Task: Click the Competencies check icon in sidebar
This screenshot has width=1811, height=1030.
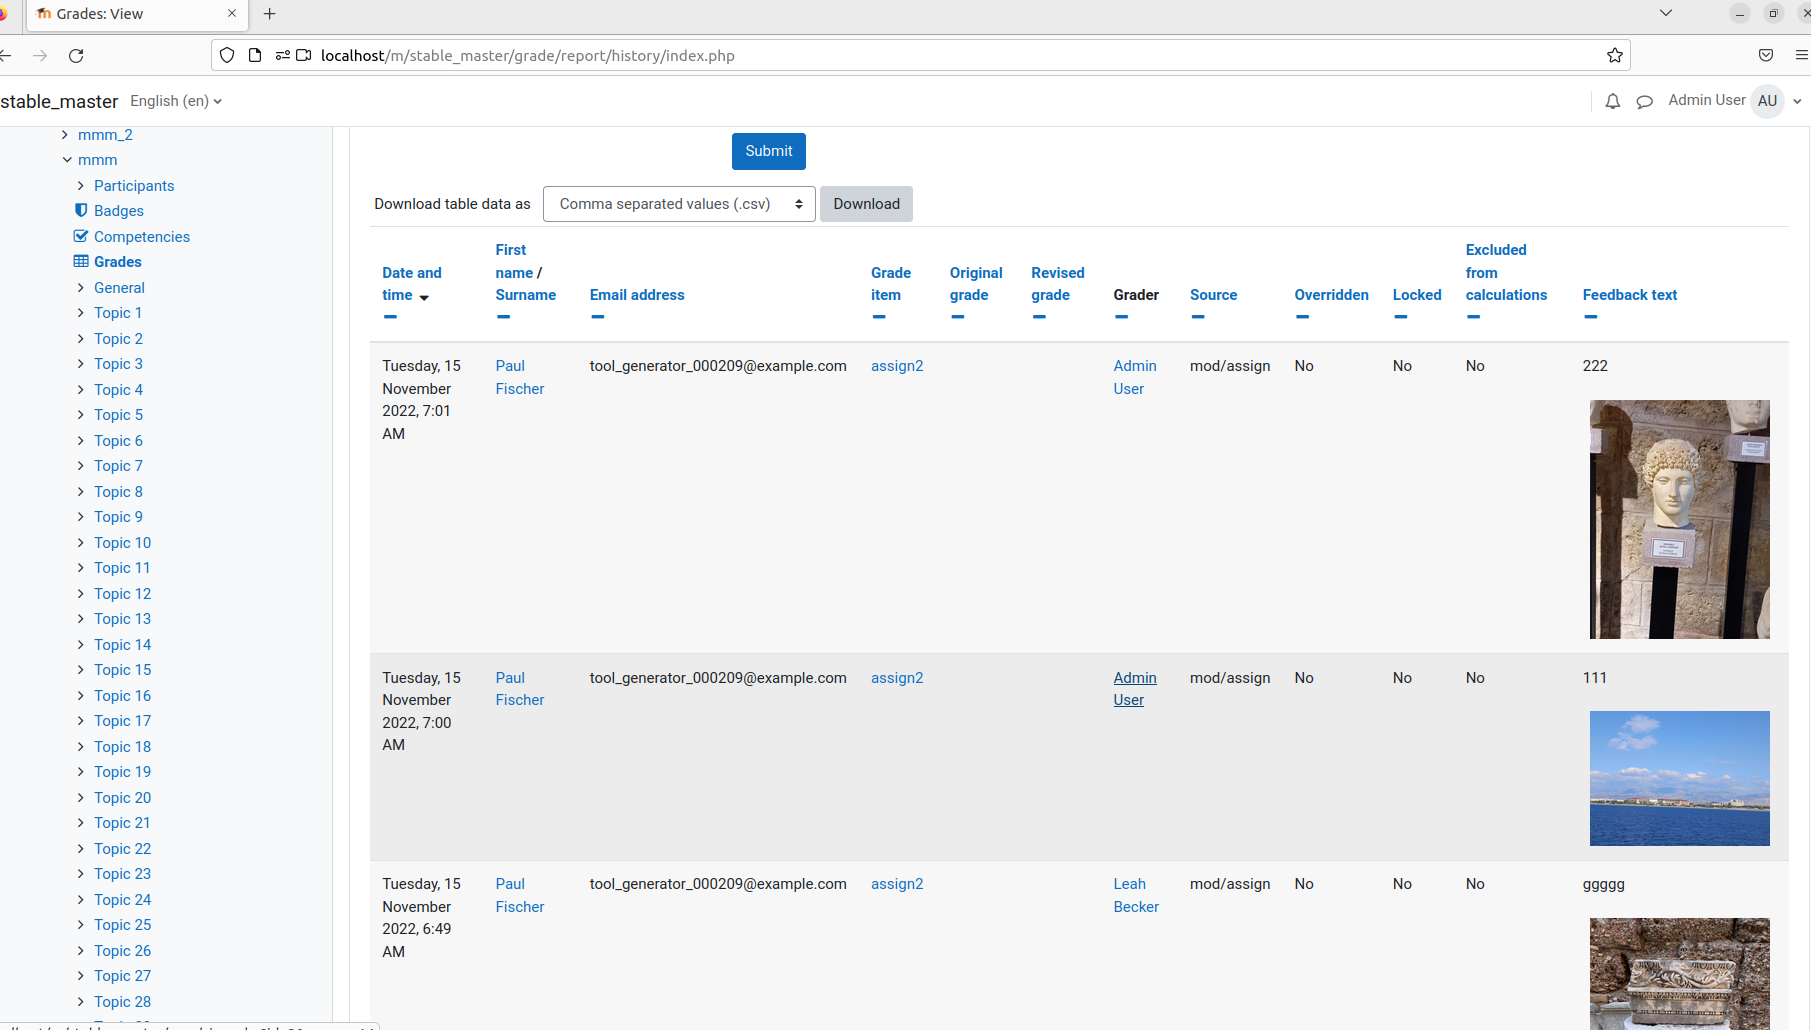Action: [81, 236]
